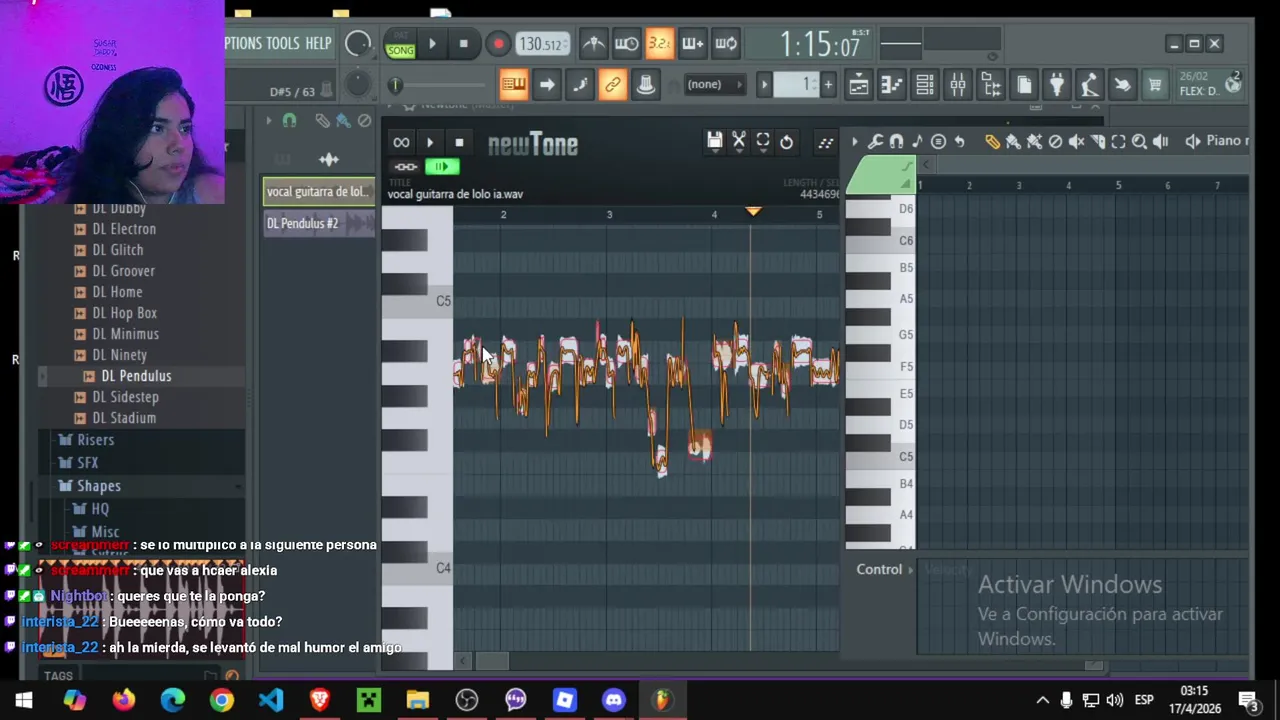The width and height of the screenshot is (1280, 720).
Task: Open the Windows Start menu
Action: click(24, 700)
